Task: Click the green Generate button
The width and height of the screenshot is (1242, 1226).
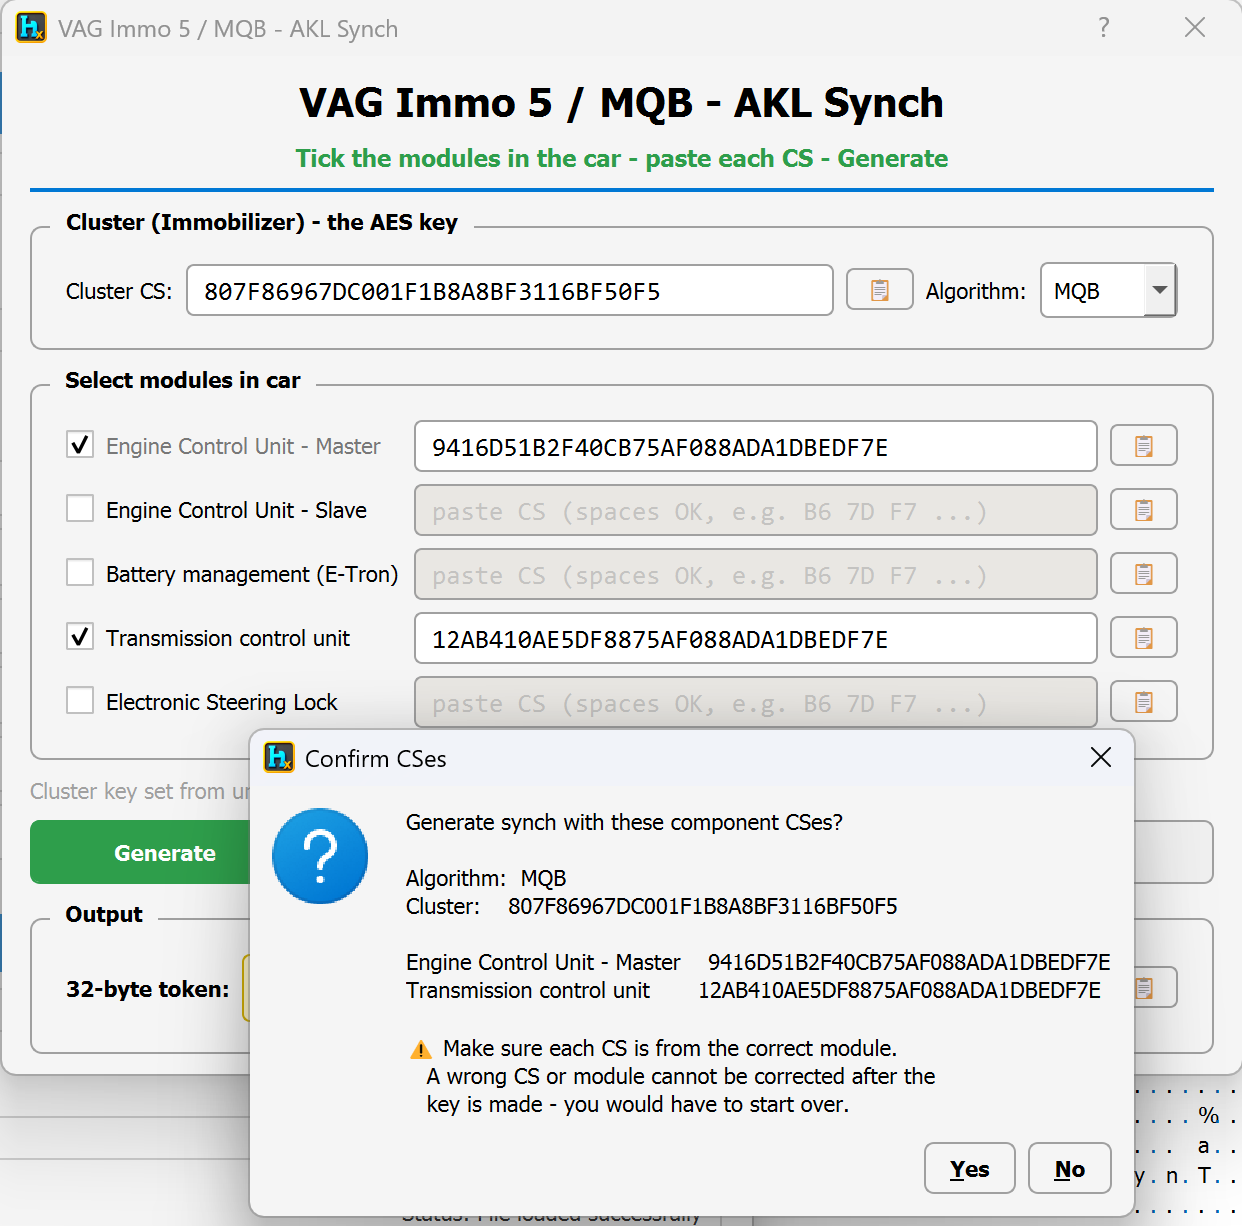Action: pos(140,852)
